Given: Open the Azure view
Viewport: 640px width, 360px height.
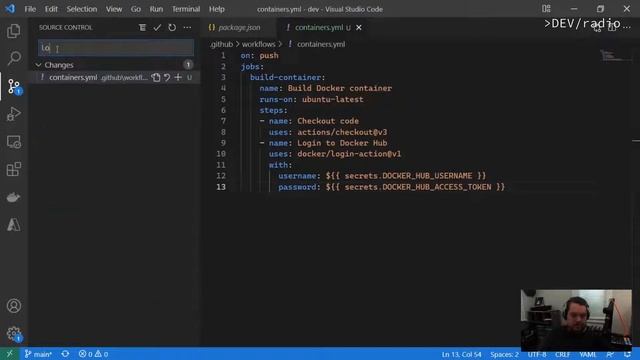Looking at the screenshot, I should pos(13,224).
